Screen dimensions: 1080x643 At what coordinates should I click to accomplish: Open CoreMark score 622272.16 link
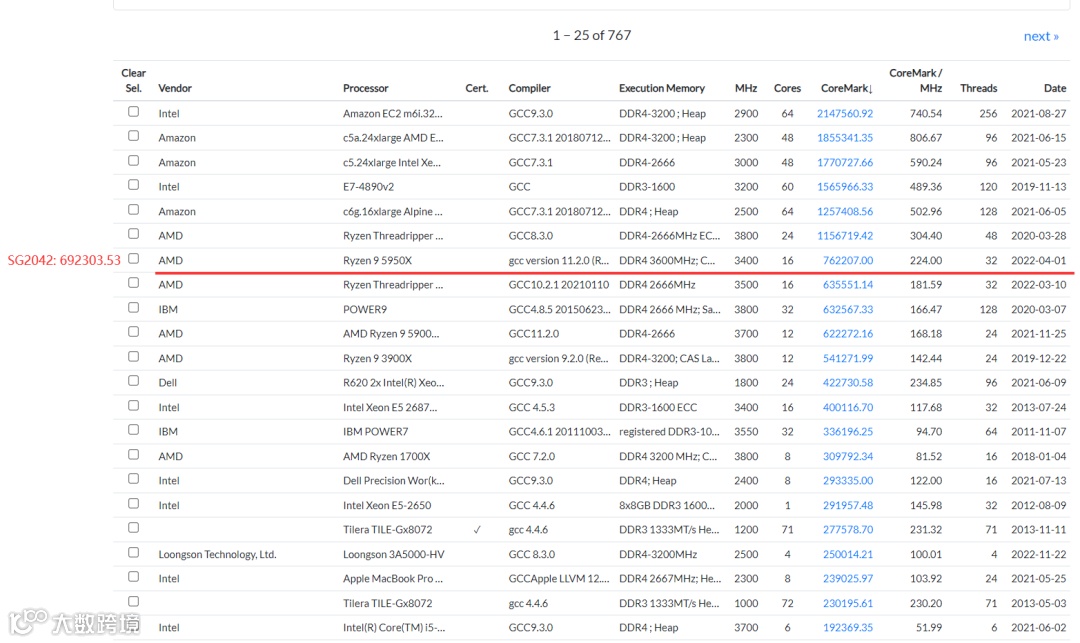(x=848, y=333)
